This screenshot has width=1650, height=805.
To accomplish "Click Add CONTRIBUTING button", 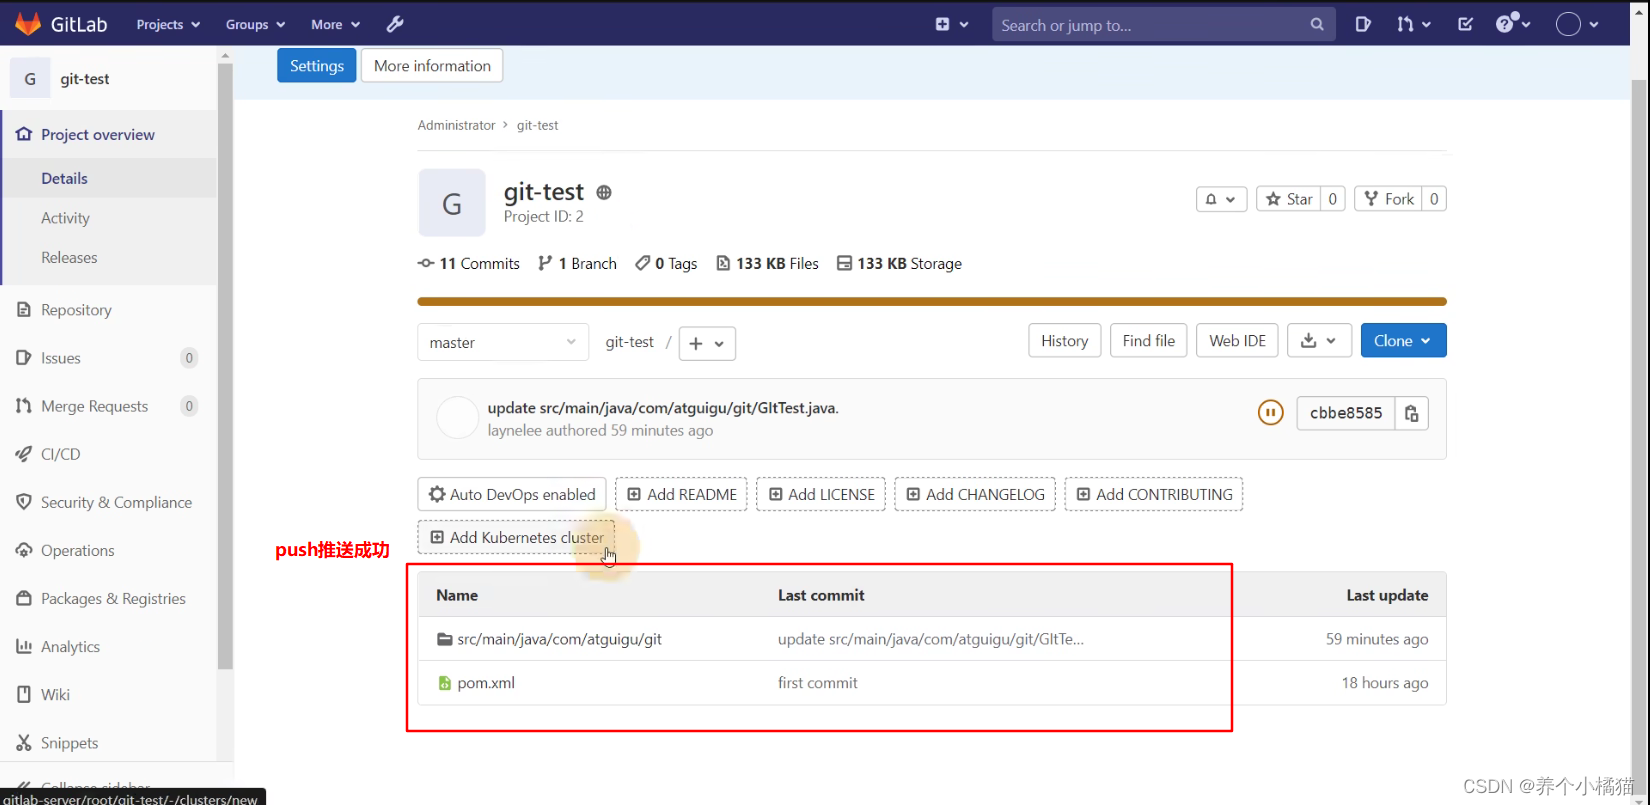I will 1154,494.
